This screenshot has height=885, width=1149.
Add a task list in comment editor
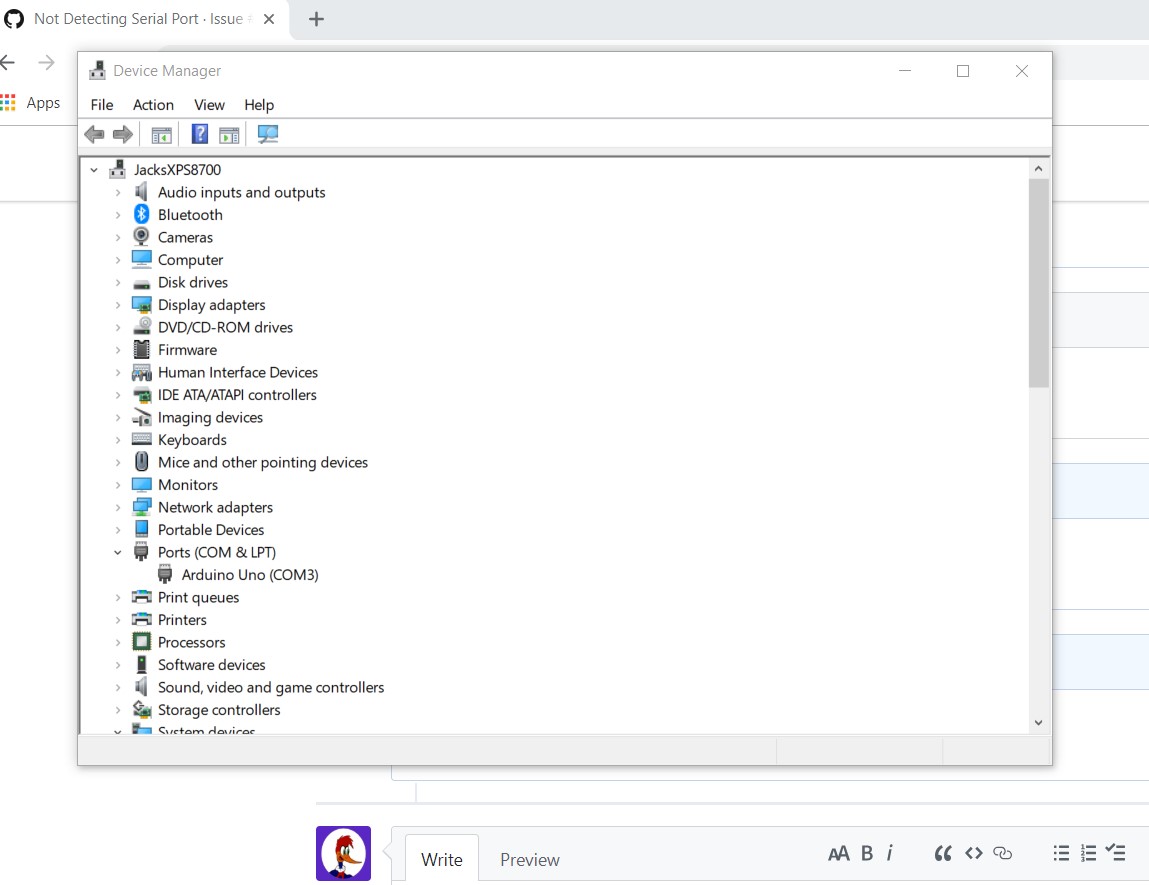click(1115, 852)
